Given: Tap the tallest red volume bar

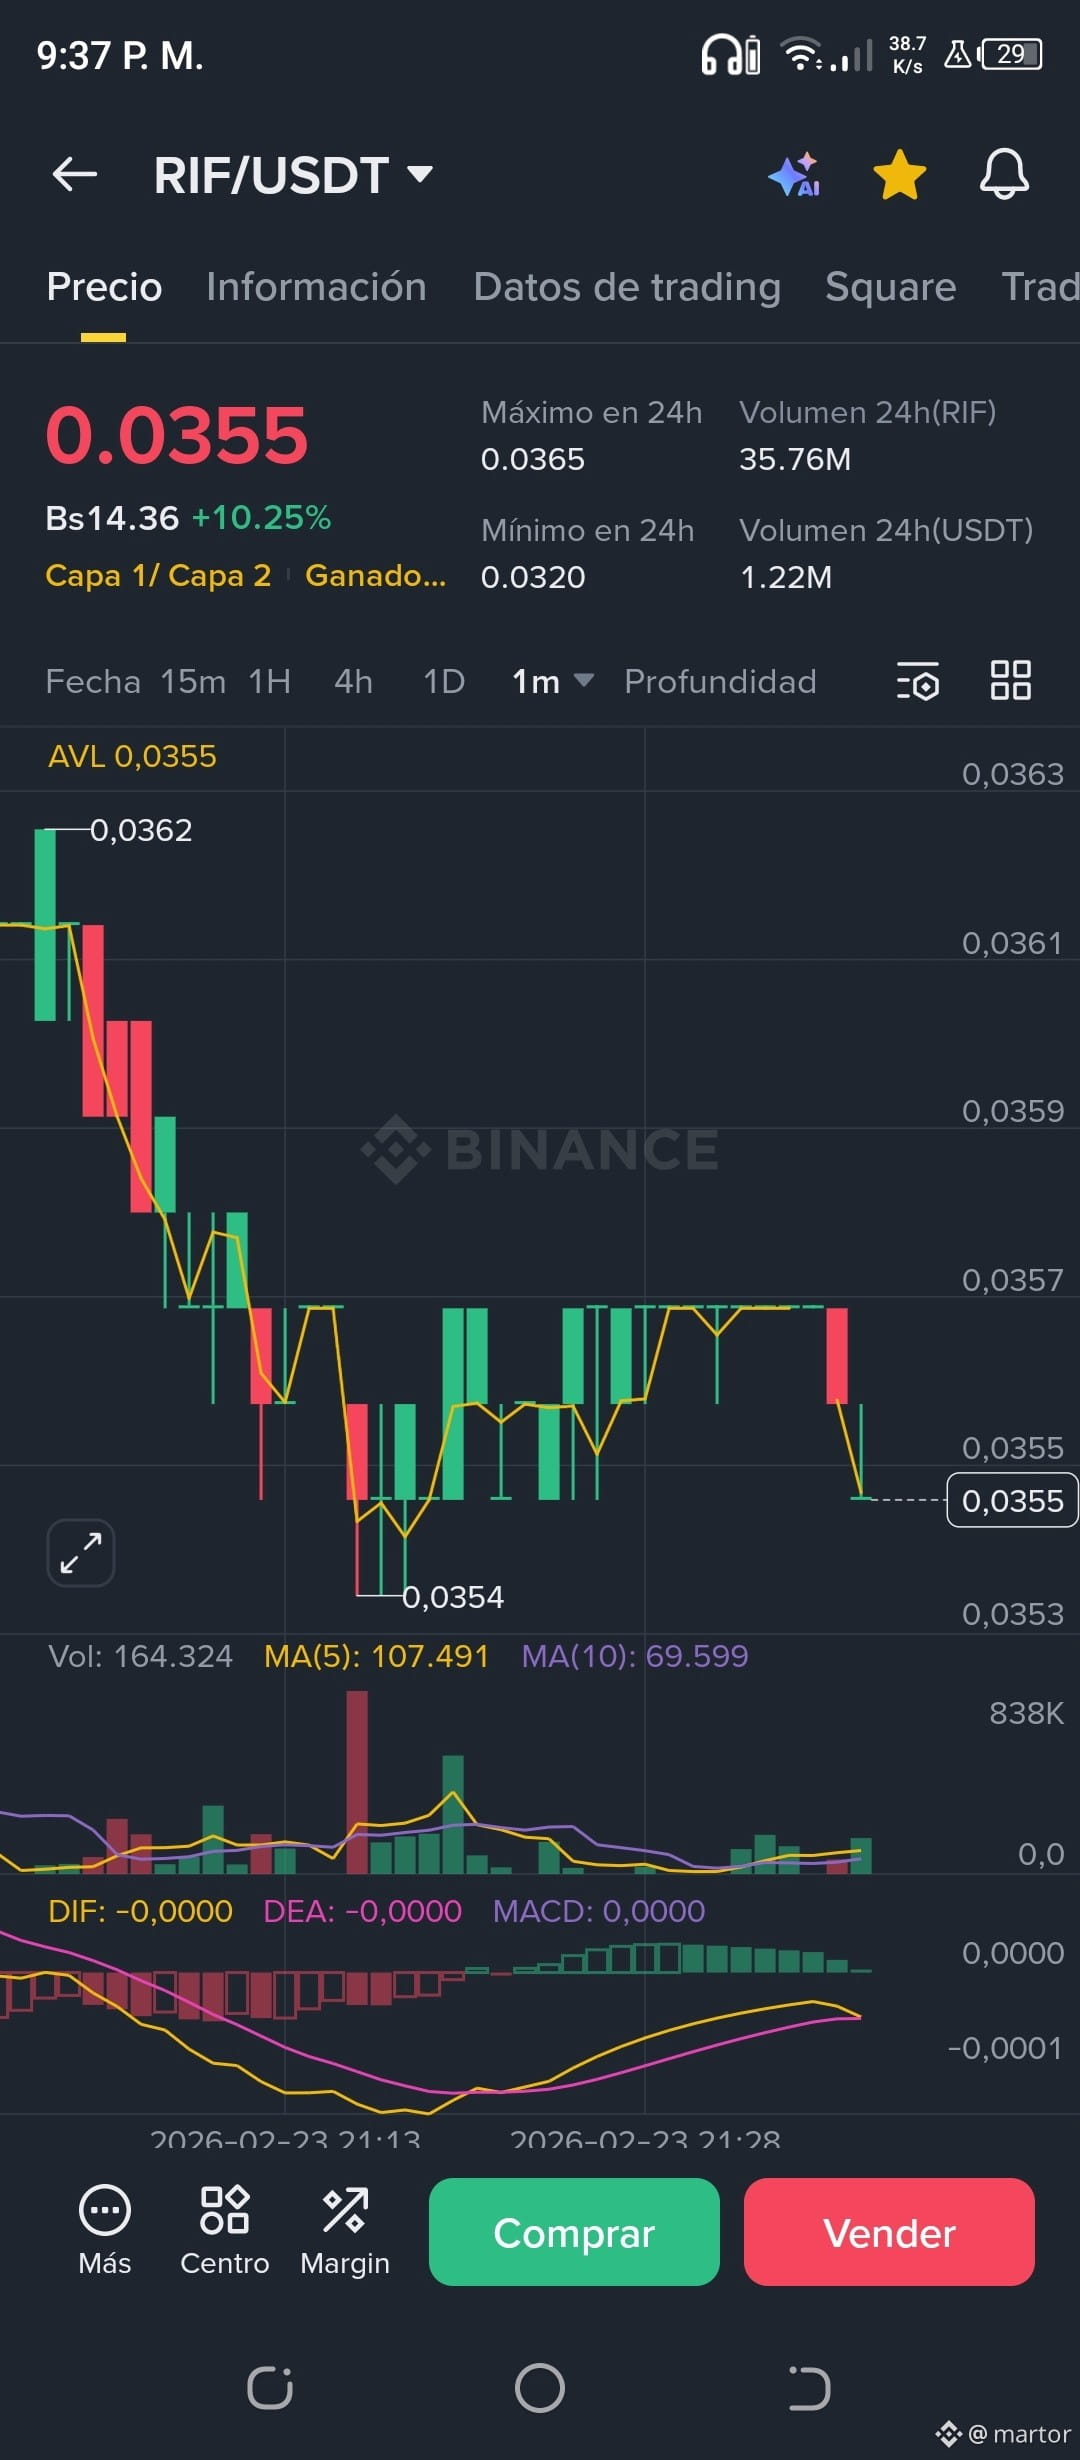Looking at the screenshot, I should 357,1782.
